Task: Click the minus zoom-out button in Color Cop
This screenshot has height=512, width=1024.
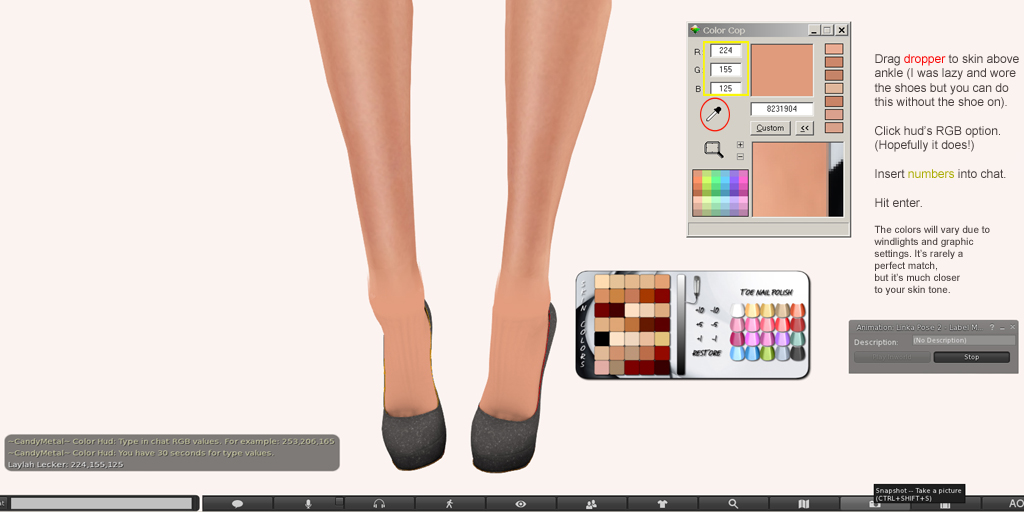Action: coord(740,157)
